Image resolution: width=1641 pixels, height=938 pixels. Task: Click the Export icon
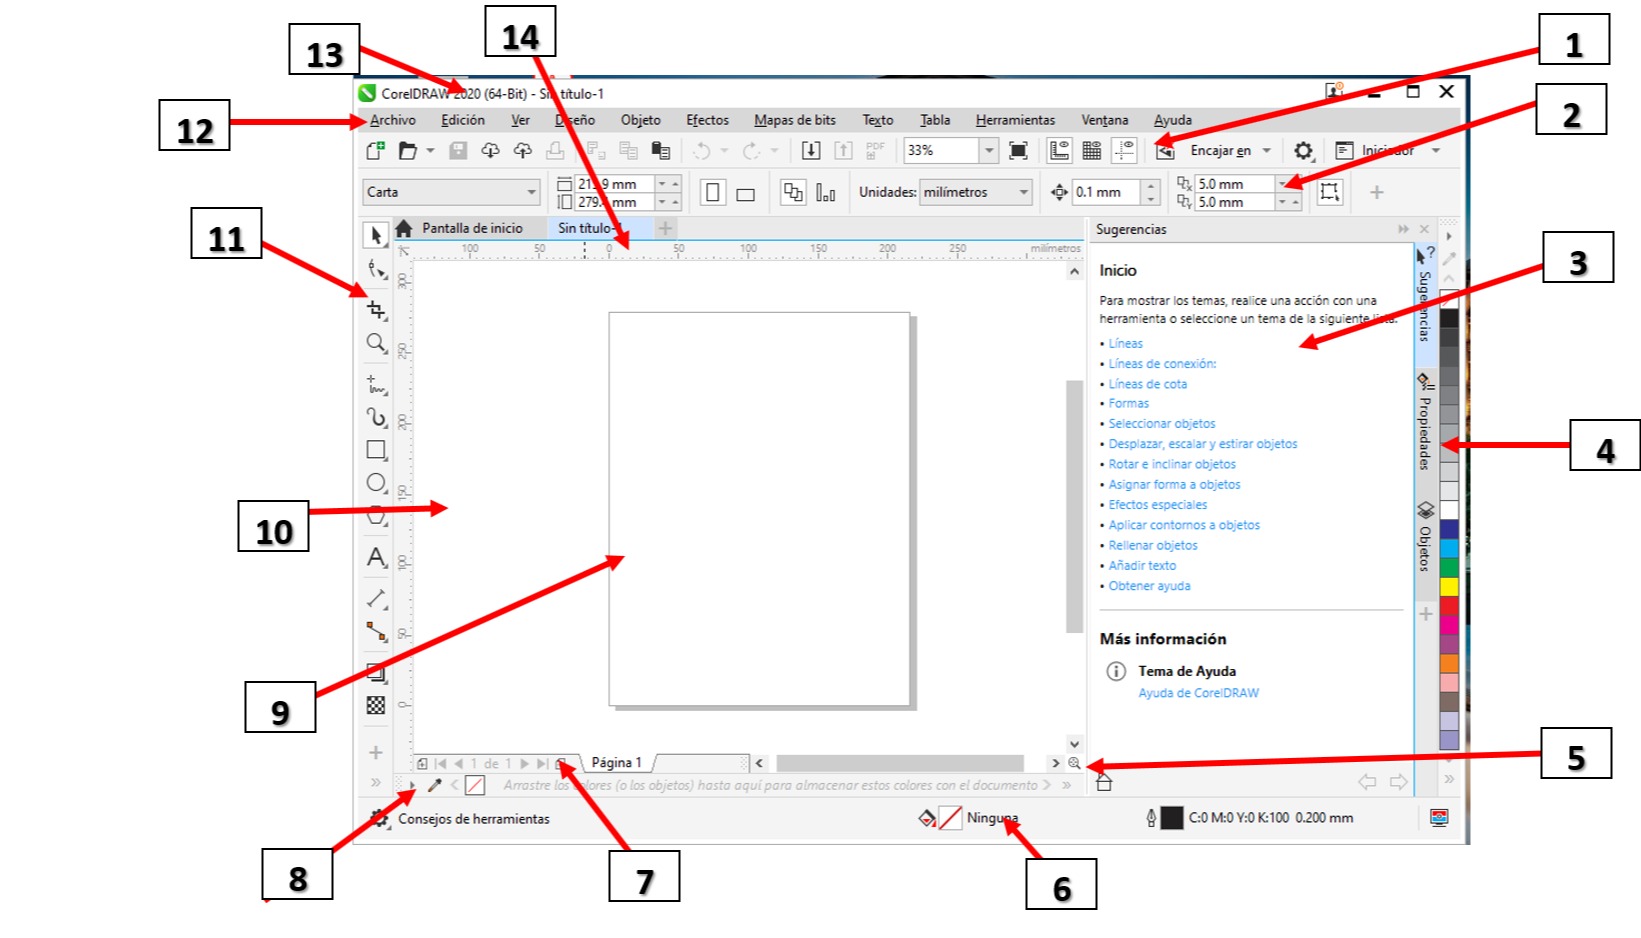pyautogui.click(x=844, y=151)
